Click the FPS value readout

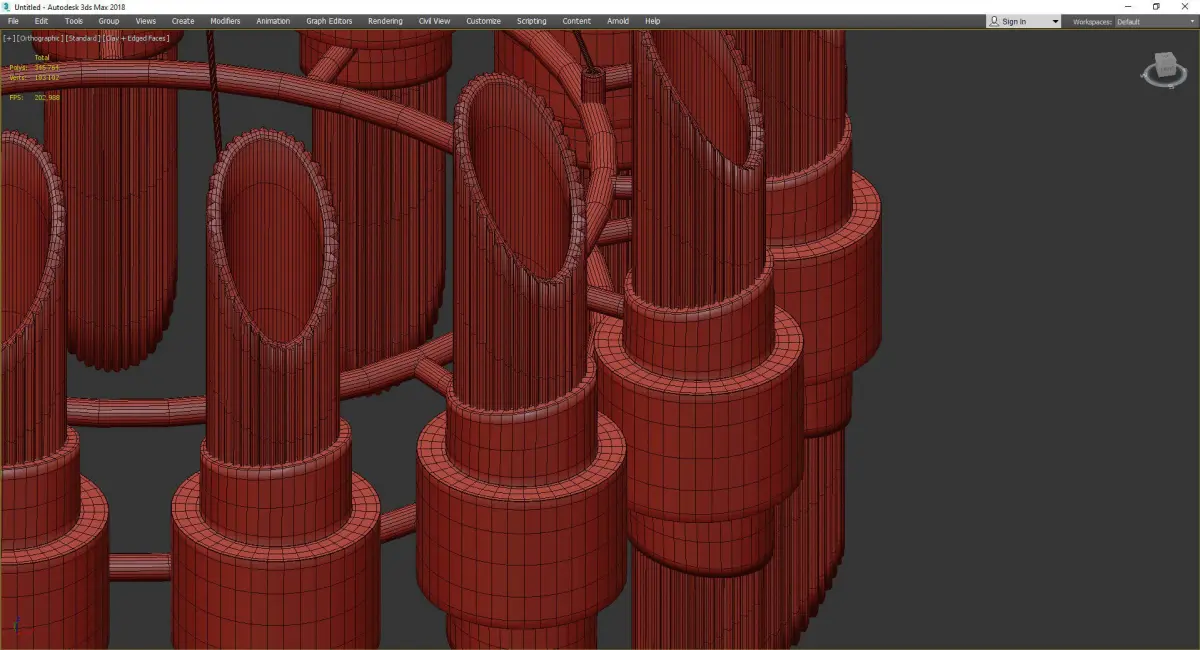[47, 97]
